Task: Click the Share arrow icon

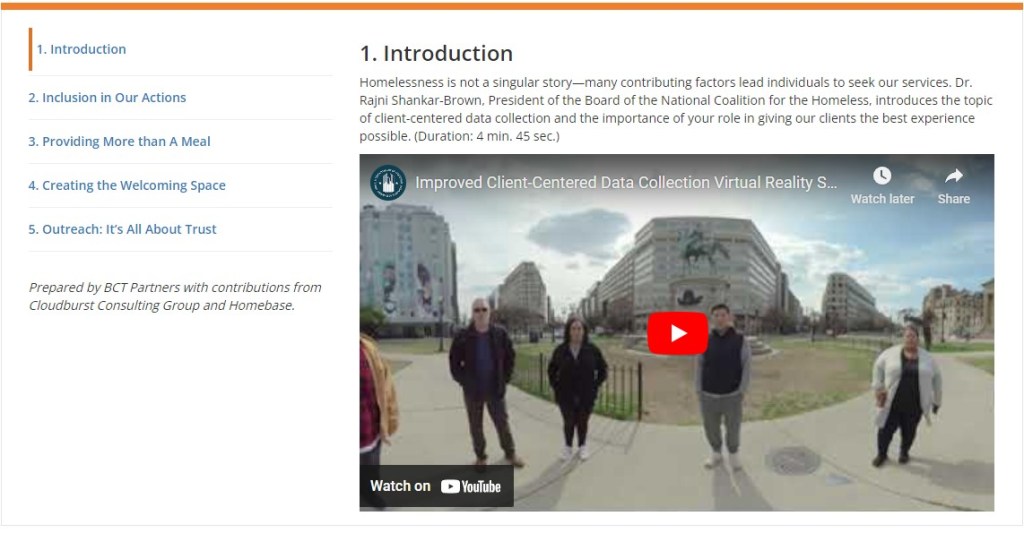Action: [953, 176]
